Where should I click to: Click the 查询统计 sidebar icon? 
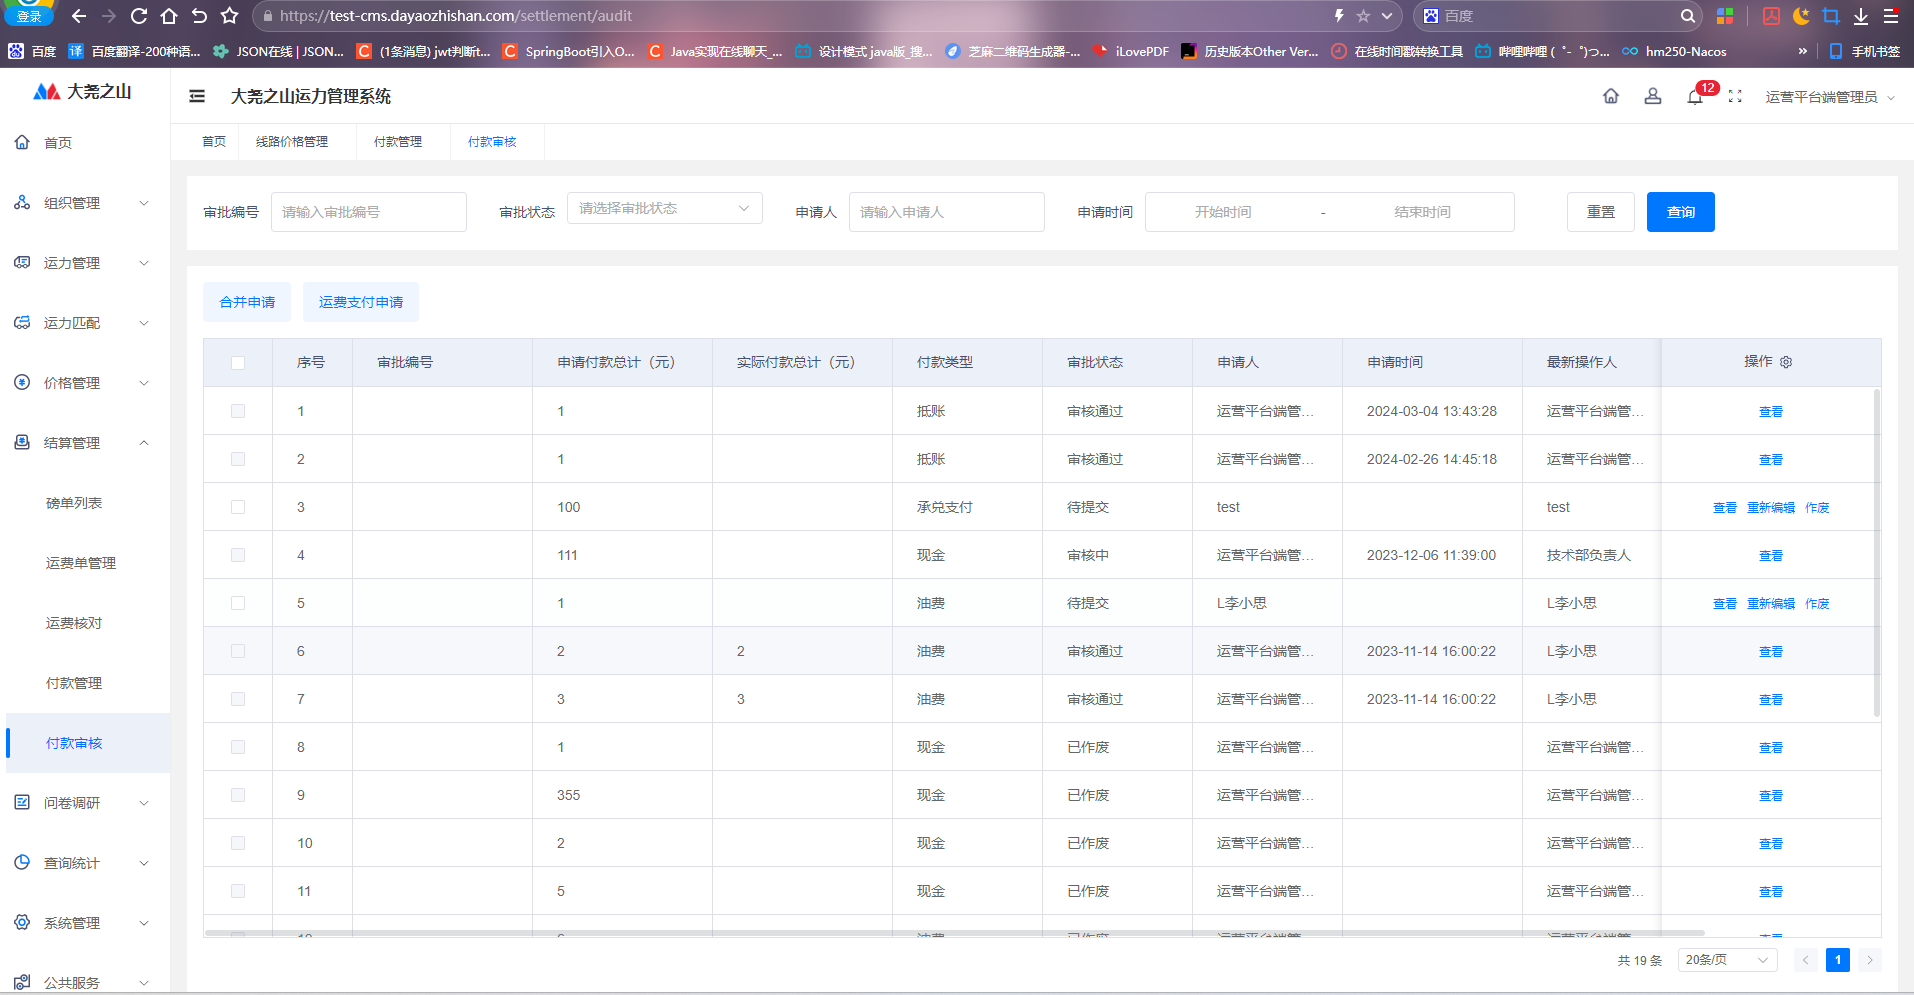click(22, 862)
